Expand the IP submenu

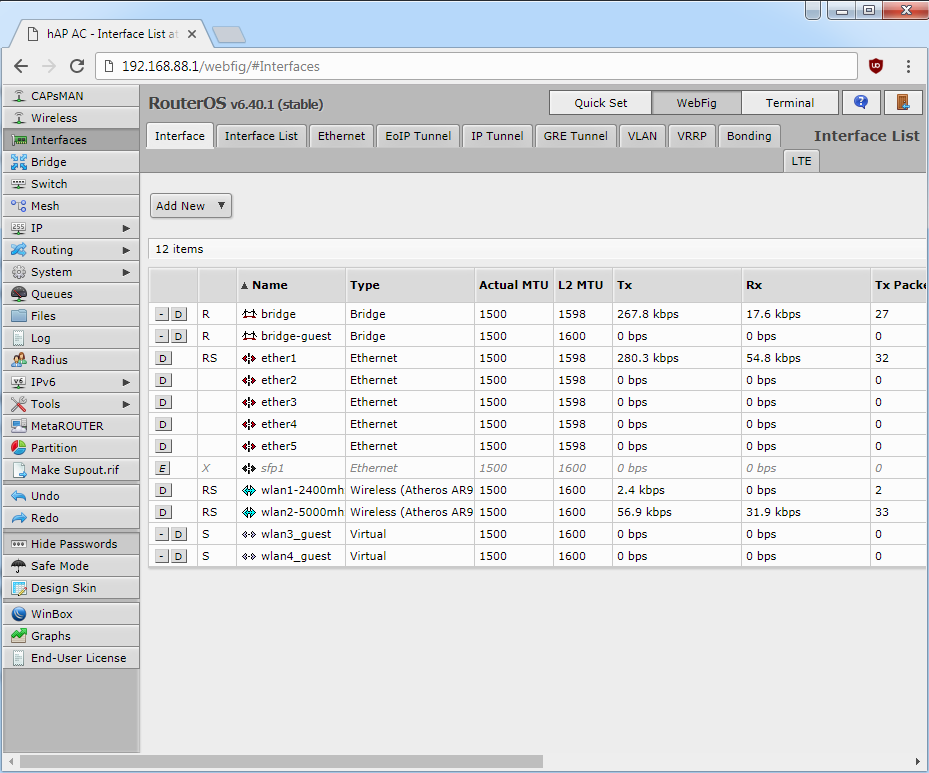coord(71,228)
